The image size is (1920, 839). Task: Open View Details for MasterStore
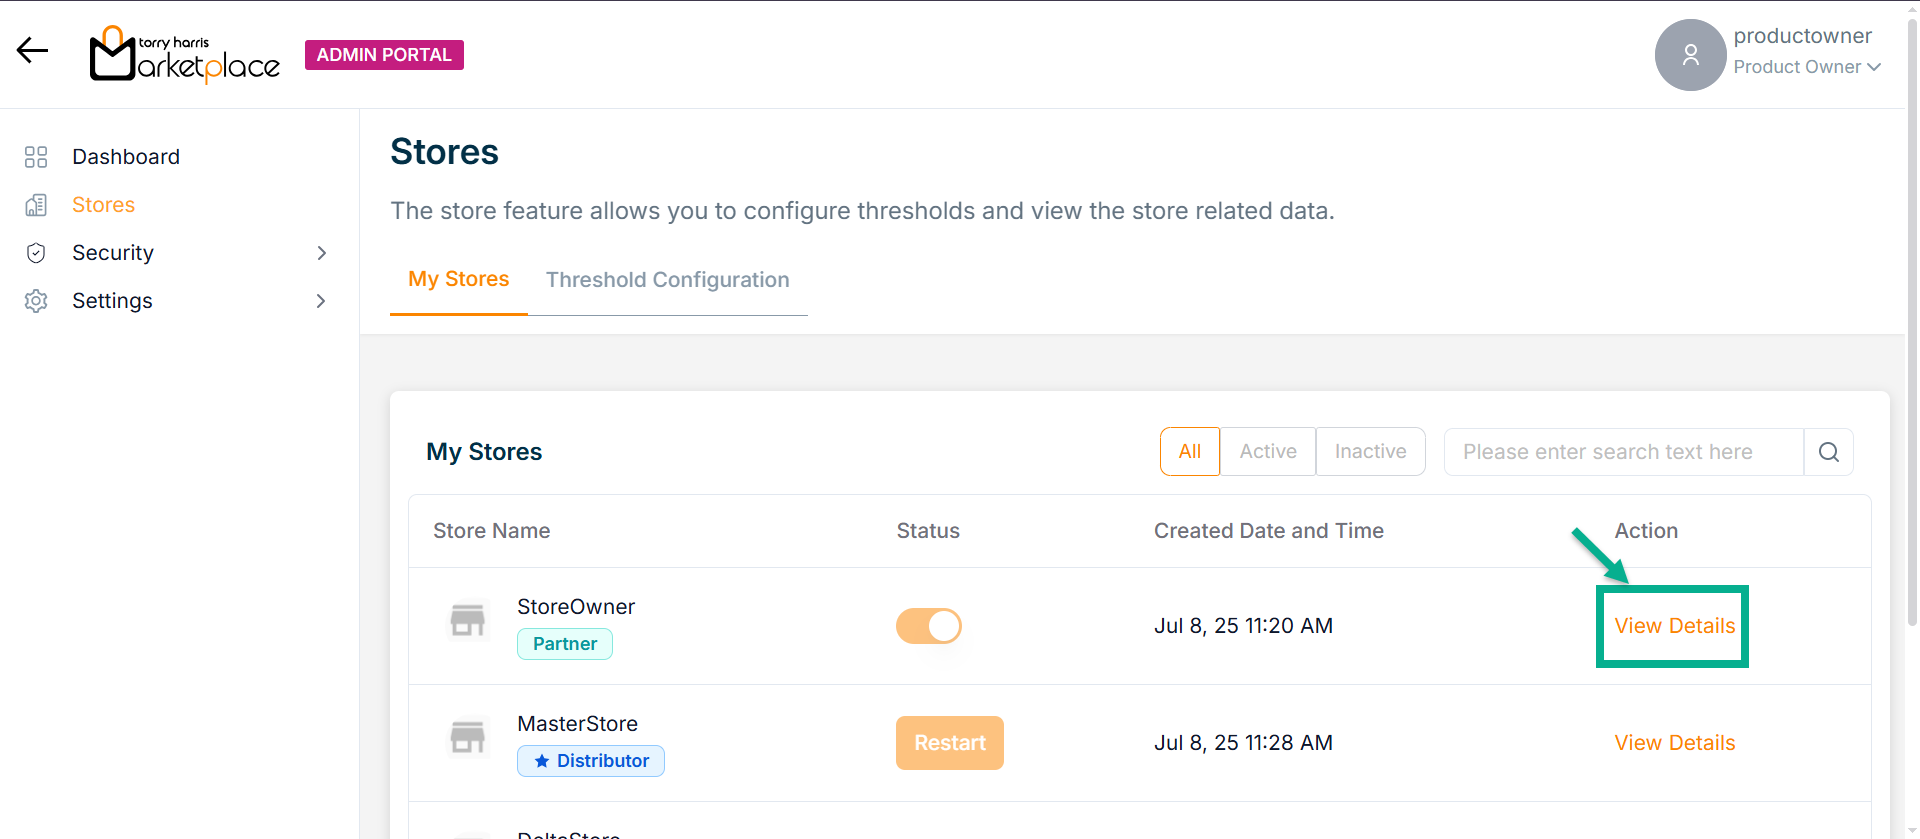[1674, 743]
